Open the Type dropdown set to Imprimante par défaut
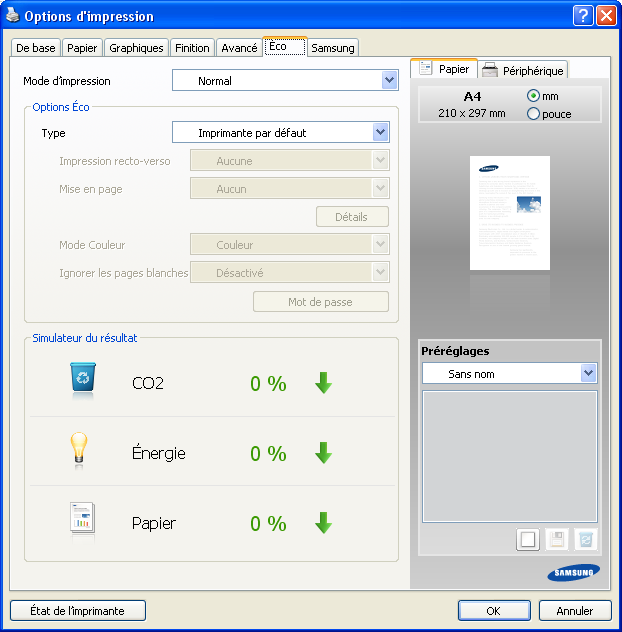Screen dimensions: 622x632 tap(281, 132)
